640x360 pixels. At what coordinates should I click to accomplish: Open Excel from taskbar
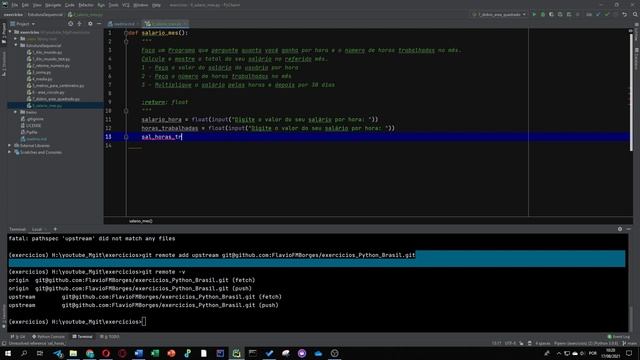click(155, 353)
